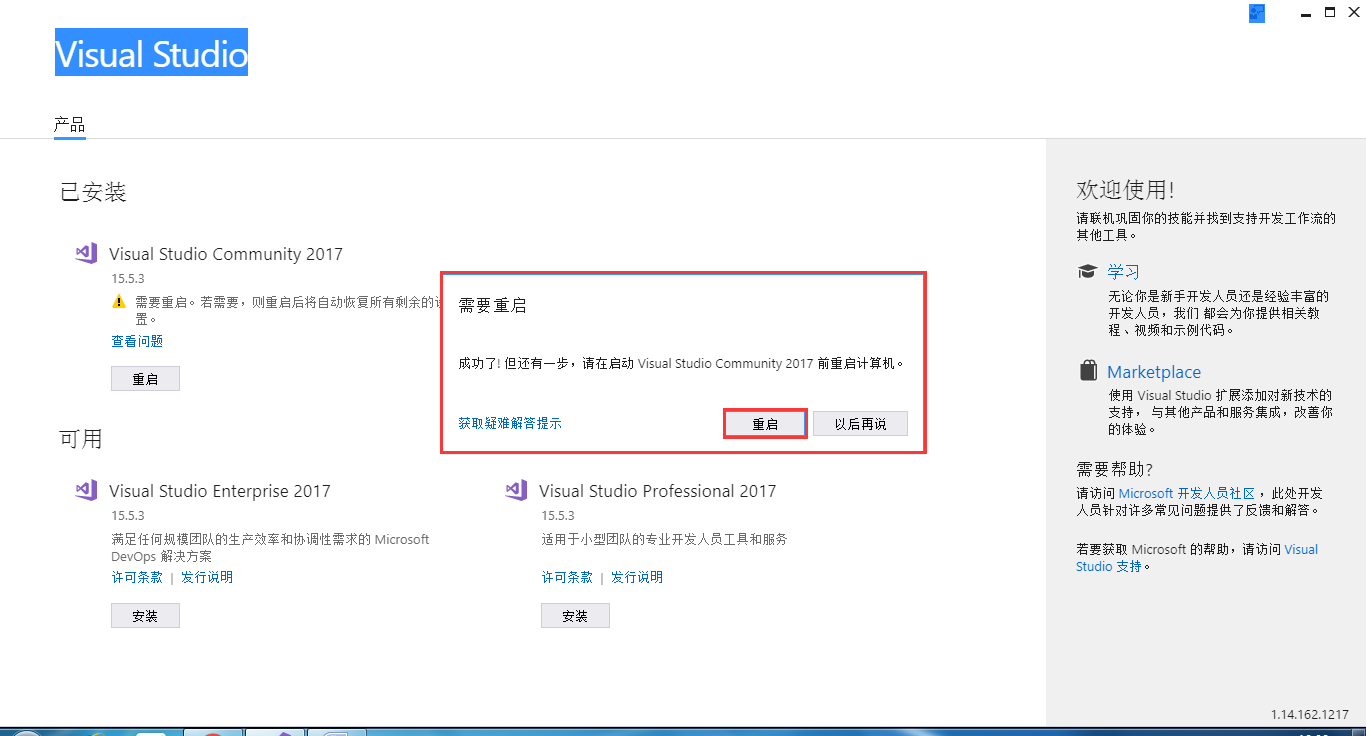Viewport: 1366px width, 736px height.
Task: Click the 以后再说 button
Action: coord(860,423)
